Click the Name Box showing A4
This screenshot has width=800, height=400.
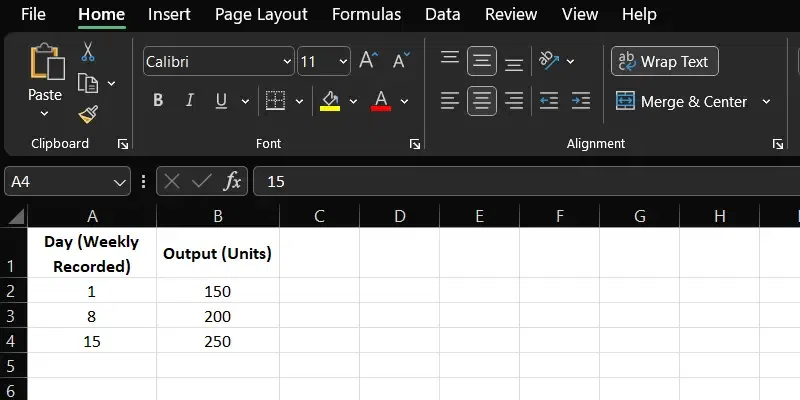[x=58, y=181]
